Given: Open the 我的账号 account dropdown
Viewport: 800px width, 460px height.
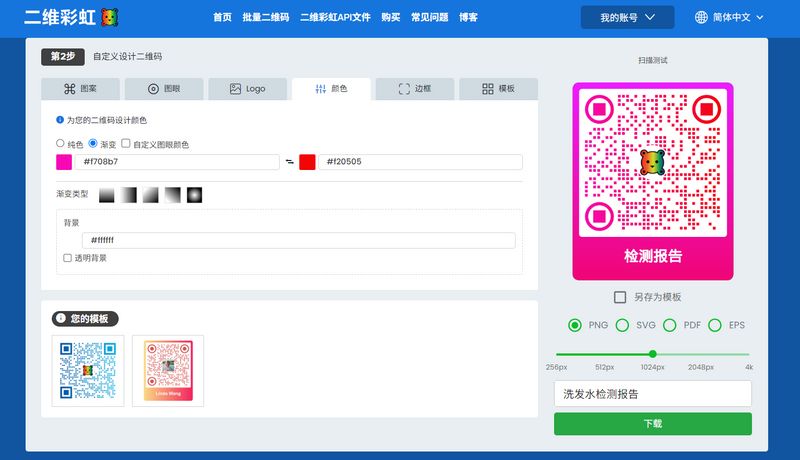Looking at the screenshot, I should tap(627, 17).
